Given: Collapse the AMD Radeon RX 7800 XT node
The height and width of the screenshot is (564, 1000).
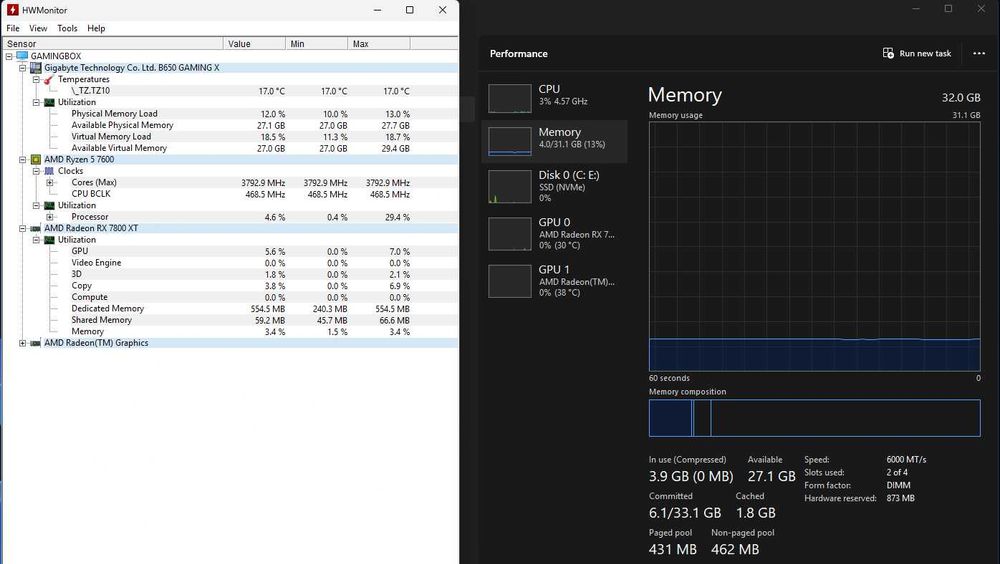Looking at the screenshot, I should coord(22,228).
